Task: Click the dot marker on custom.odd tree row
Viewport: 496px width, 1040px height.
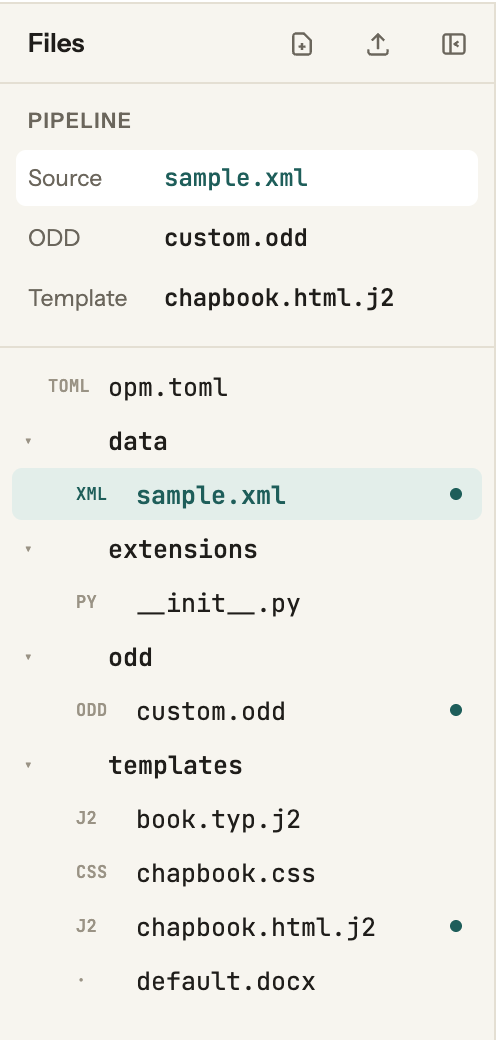Action: click(x=456, y=710)
